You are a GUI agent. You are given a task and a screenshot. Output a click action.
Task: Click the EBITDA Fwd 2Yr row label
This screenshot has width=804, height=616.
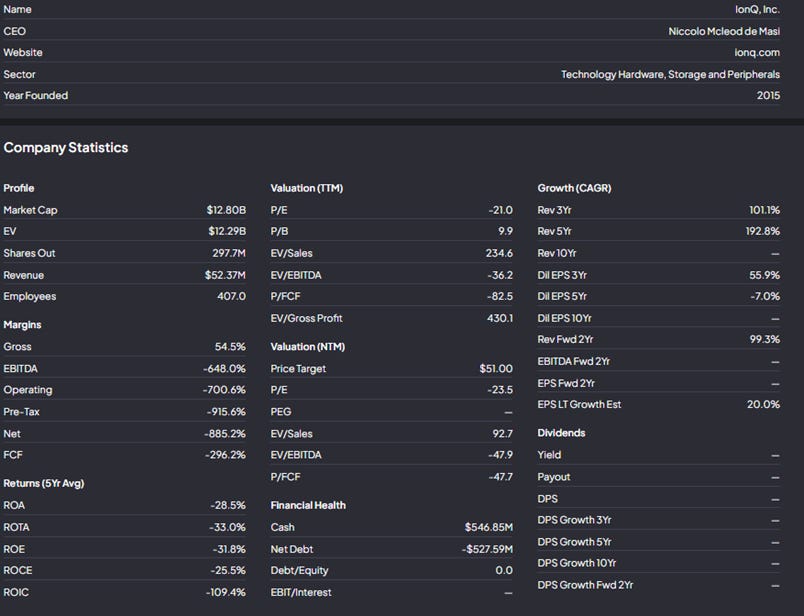(x=574, y=361)
